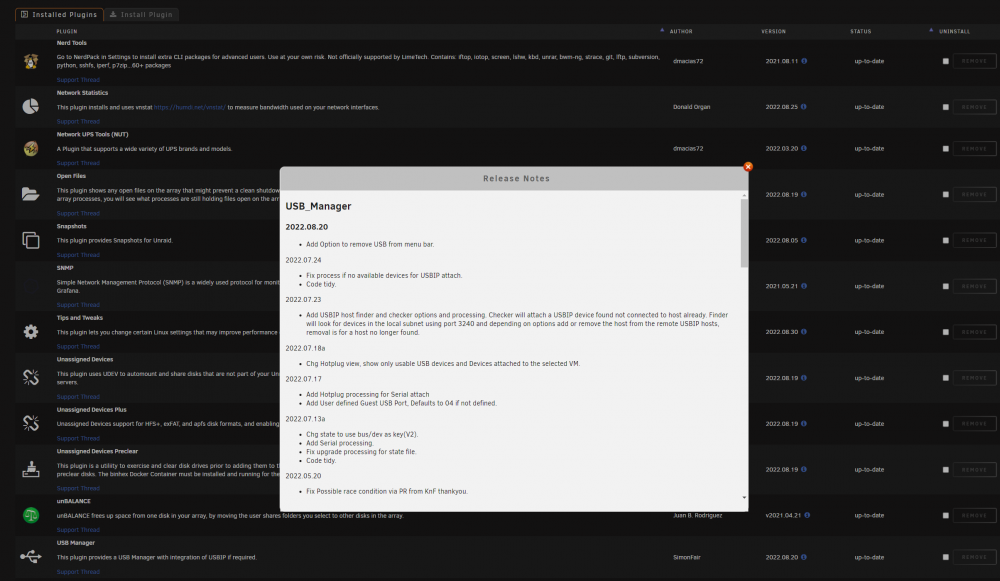Close the Release Notes dialog
Viewport: 1000px width, 581px height.
748,166
